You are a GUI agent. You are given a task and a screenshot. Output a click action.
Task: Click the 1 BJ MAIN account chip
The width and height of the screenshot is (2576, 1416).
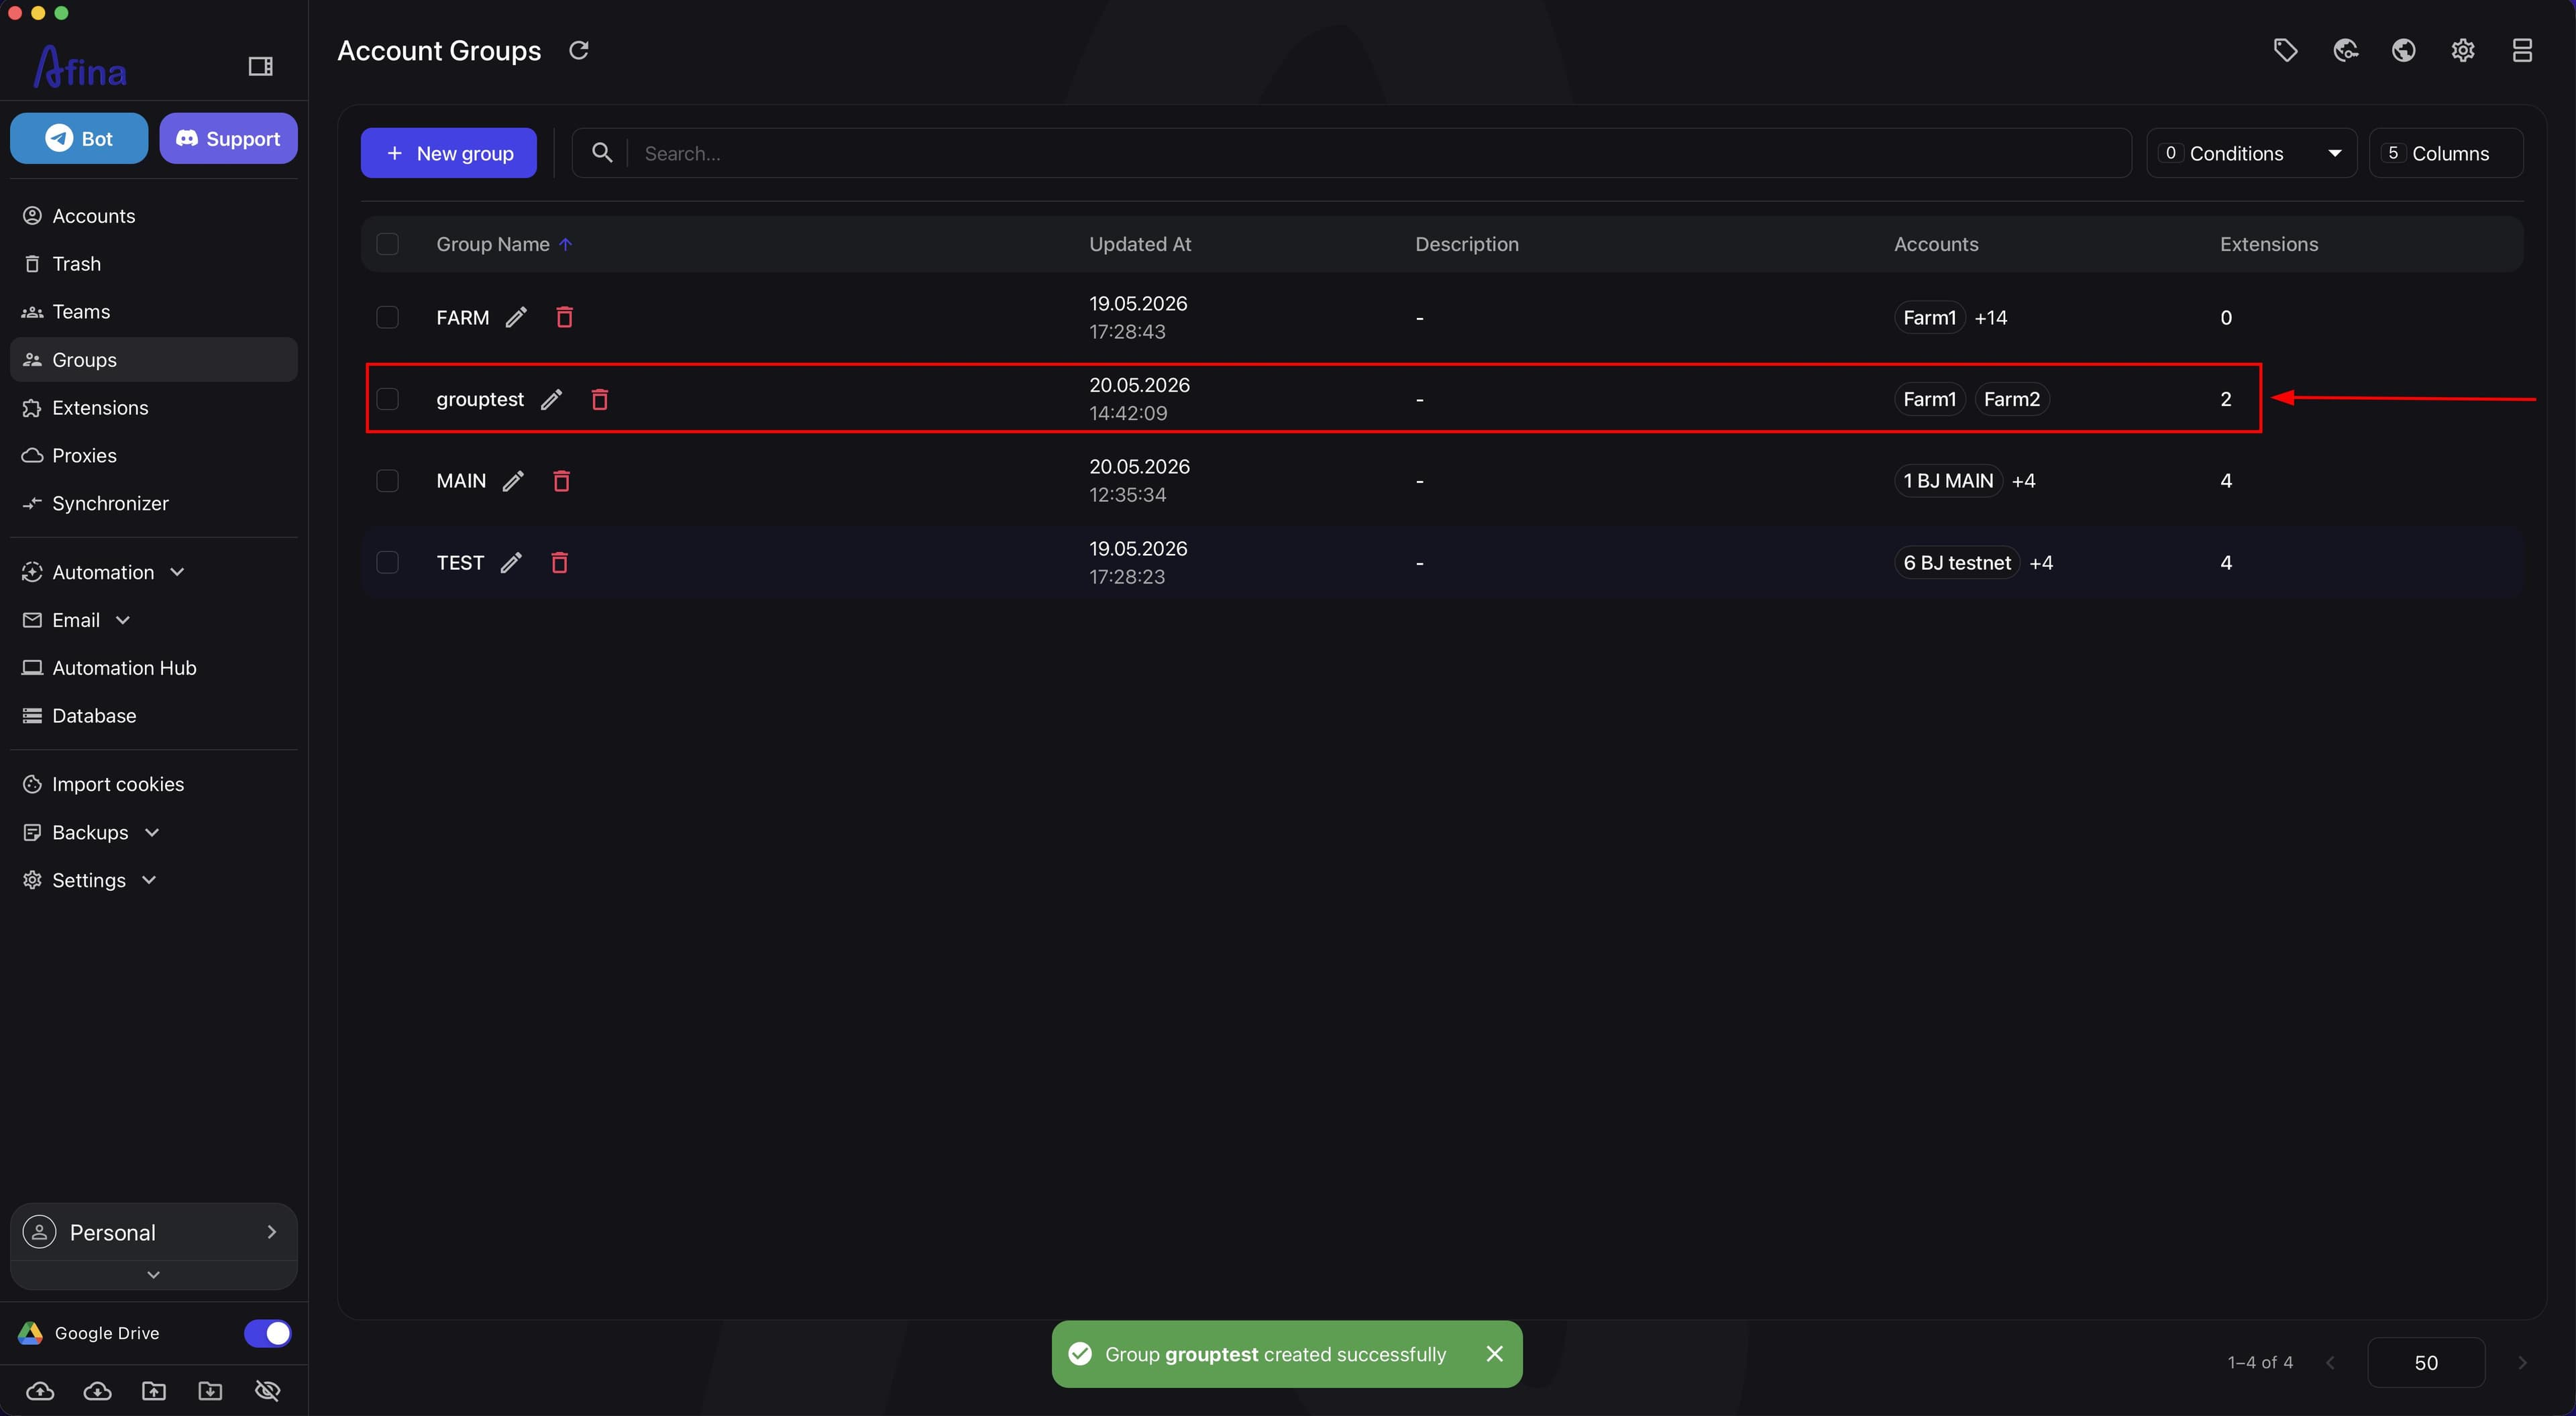click(1948, 481)
